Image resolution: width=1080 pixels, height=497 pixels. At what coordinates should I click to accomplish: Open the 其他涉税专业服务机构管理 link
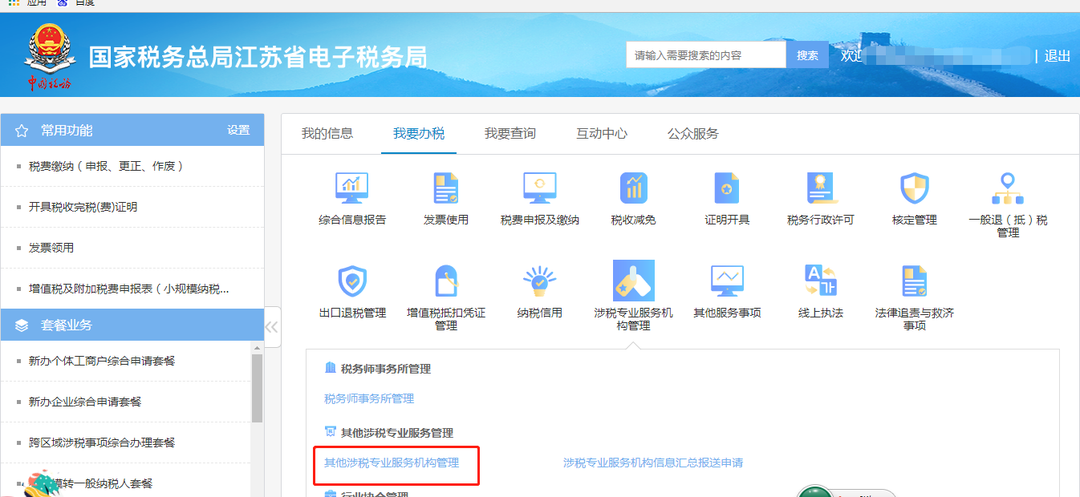click(391, 463)
